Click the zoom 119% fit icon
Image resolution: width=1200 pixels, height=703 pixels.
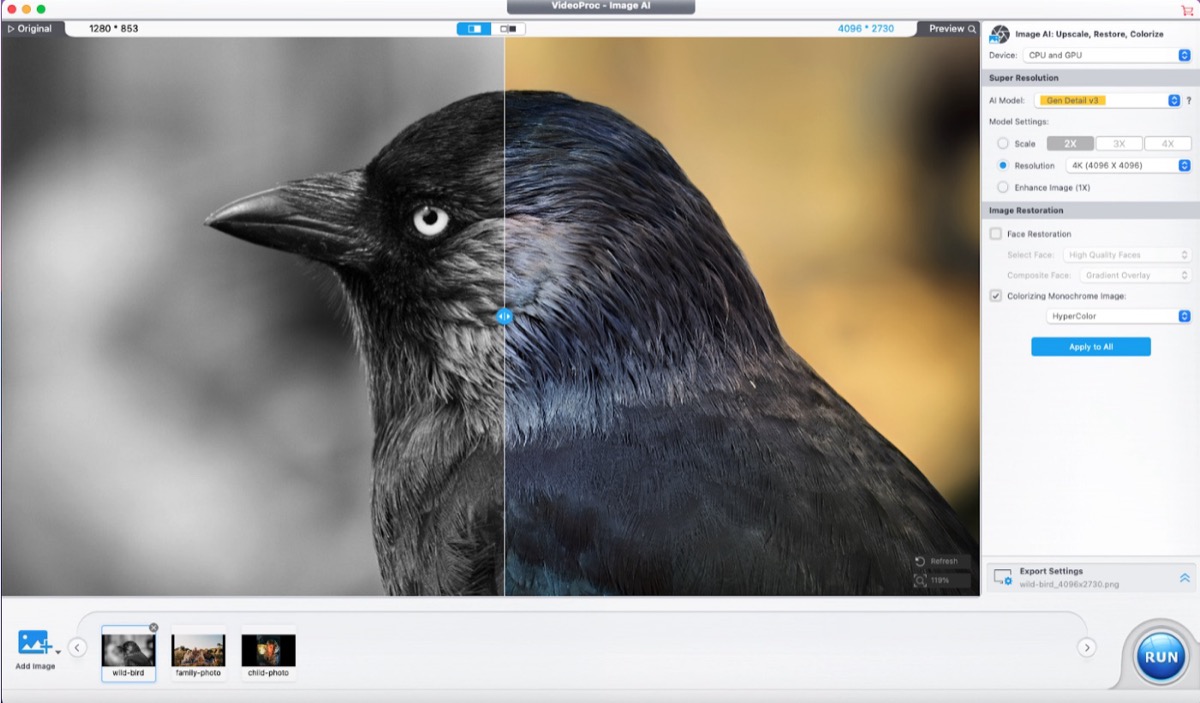pos(920,580)
